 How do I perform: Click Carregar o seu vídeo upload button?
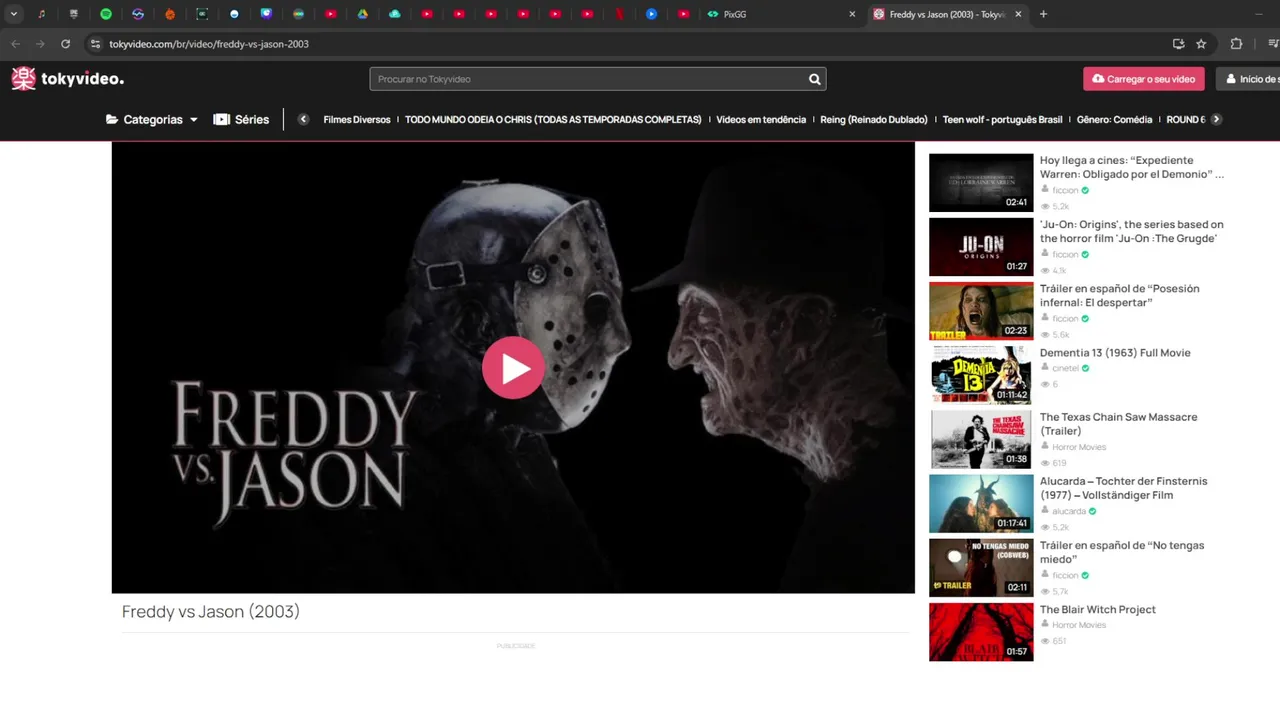coord(1143,79)
